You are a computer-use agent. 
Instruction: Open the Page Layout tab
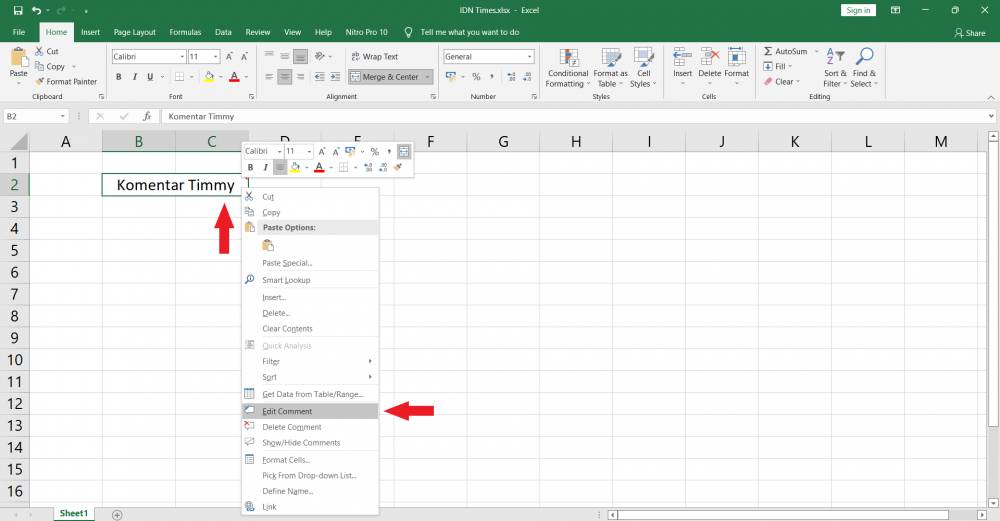click(135, 32)
